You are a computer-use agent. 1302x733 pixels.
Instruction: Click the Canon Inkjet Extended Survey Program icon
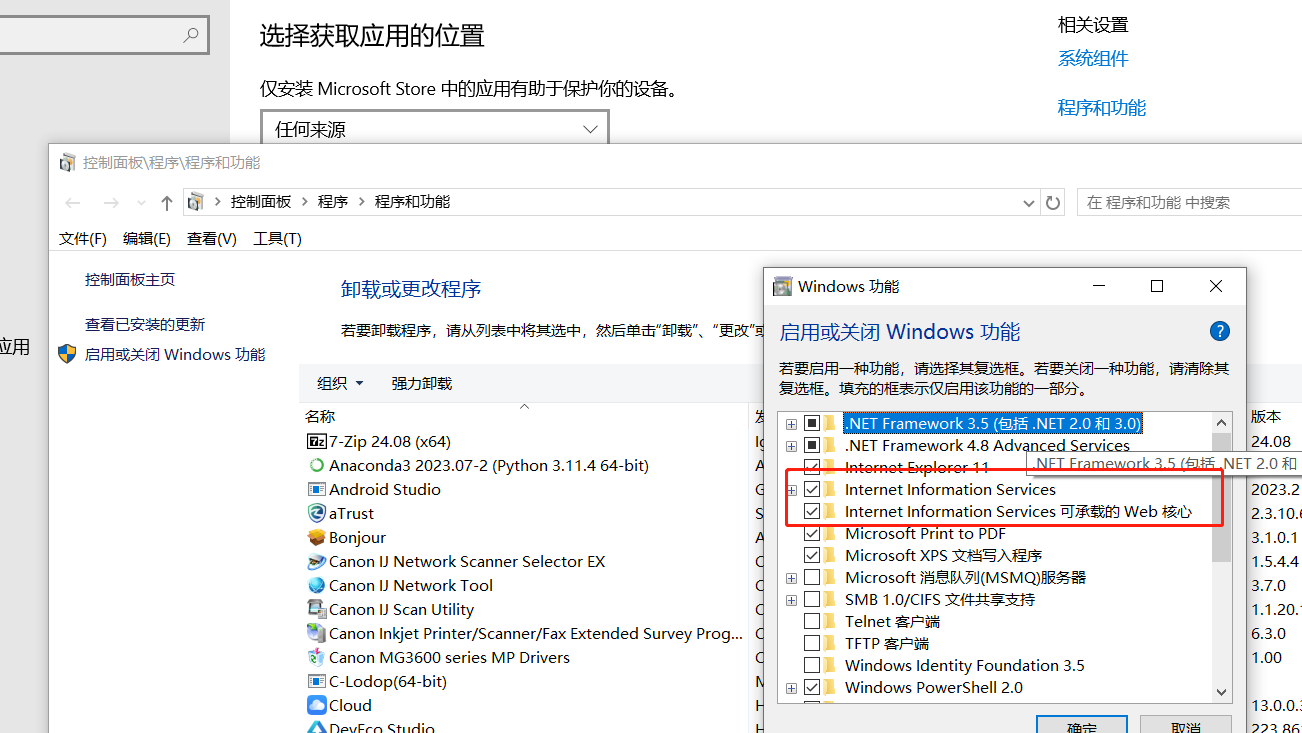pos(316,633)
